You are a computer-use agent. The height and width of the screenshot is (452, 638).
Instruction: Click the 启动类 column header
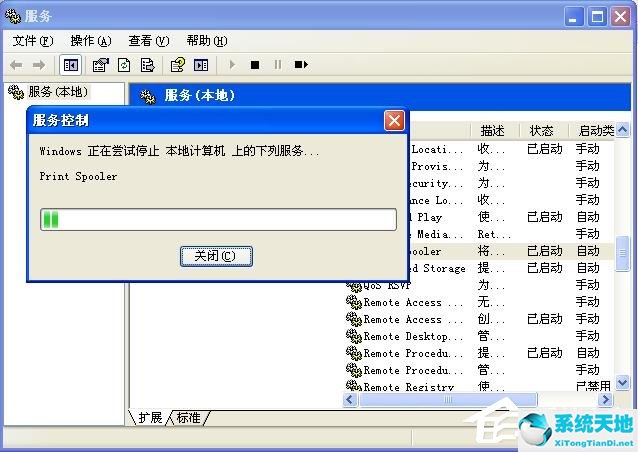[x=593, y=131]
